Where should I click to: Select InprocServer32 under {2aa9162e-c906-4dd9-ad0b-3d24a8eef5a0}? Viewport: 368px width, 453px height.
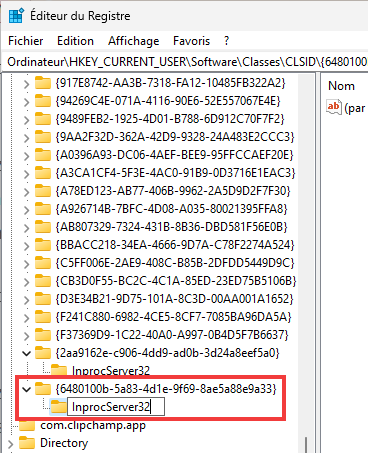tap(111, 371)
